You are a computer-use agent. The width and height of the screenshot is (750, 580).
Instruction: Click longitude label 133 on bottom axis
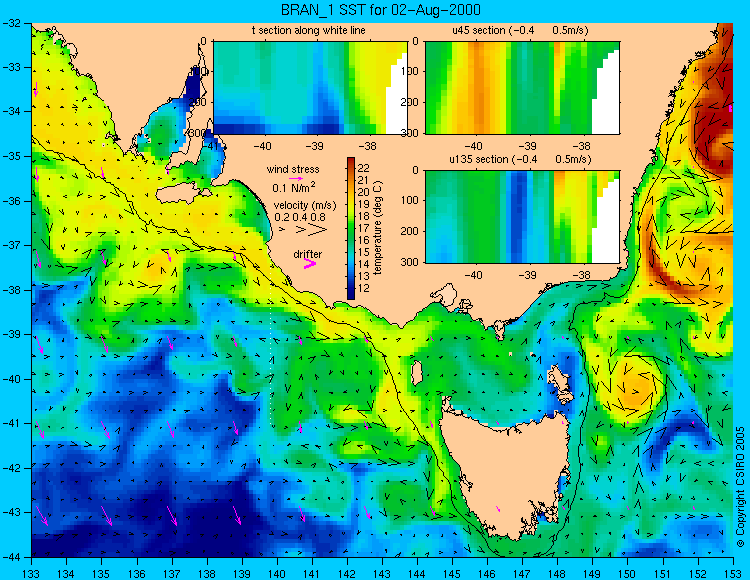tap(31, 573)
